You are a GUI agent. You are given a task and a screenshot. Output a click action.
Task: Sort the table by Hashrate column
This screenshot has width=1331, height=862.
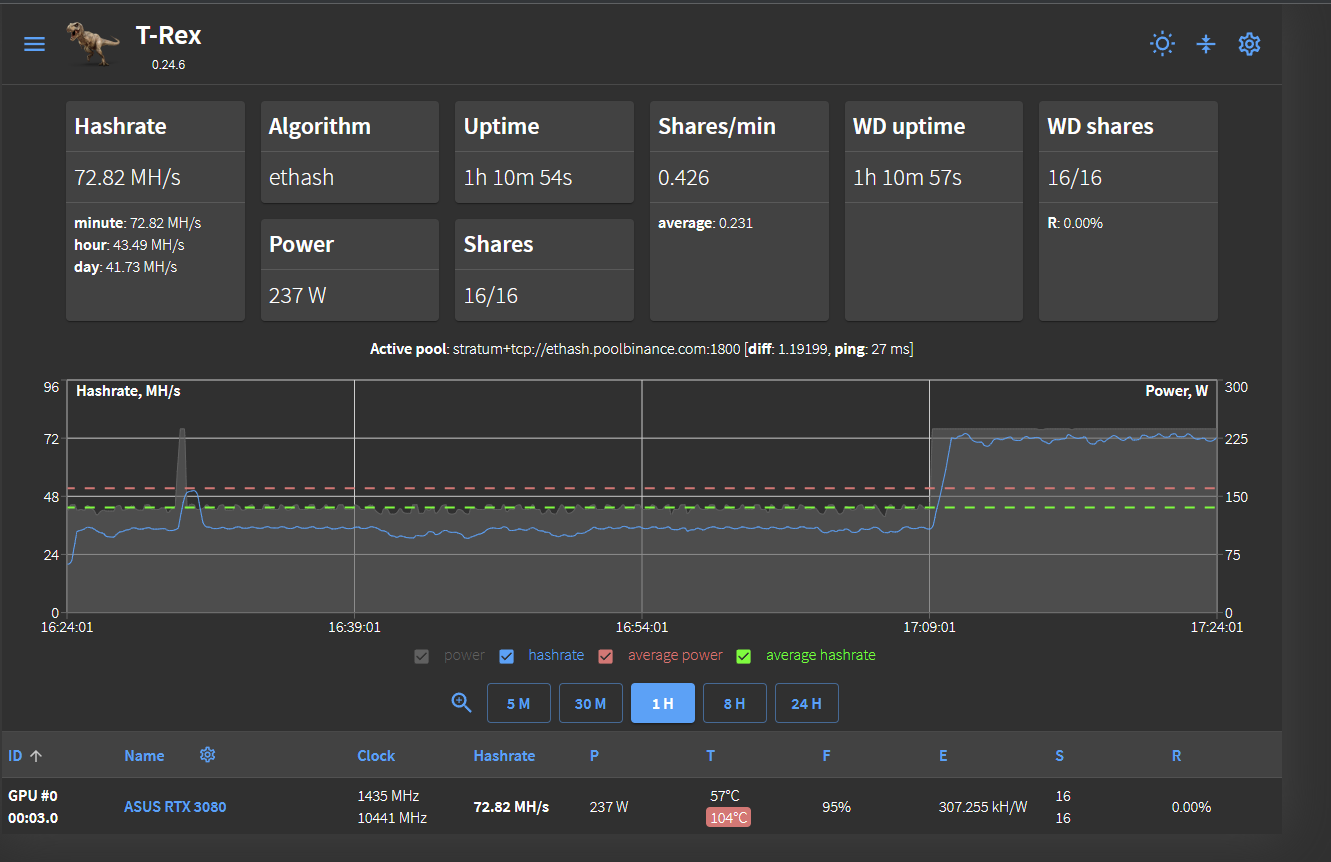click(504, 755)
